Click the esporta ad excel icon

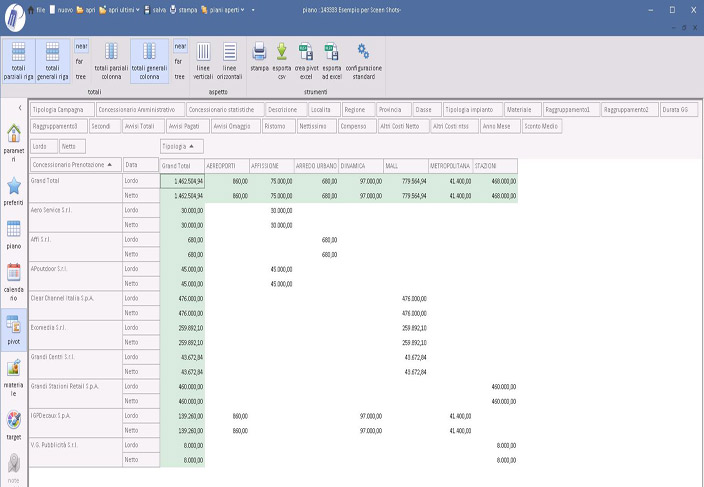(x=332, y=52)
